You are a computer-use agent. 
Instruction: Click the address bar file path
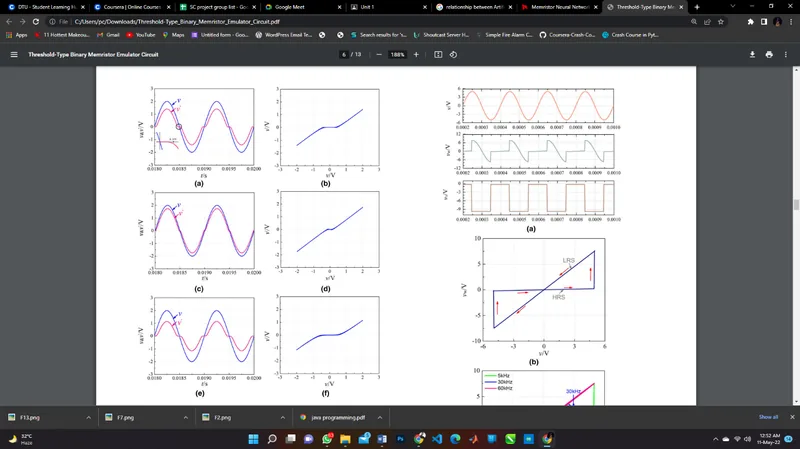[x=177, y=22]
